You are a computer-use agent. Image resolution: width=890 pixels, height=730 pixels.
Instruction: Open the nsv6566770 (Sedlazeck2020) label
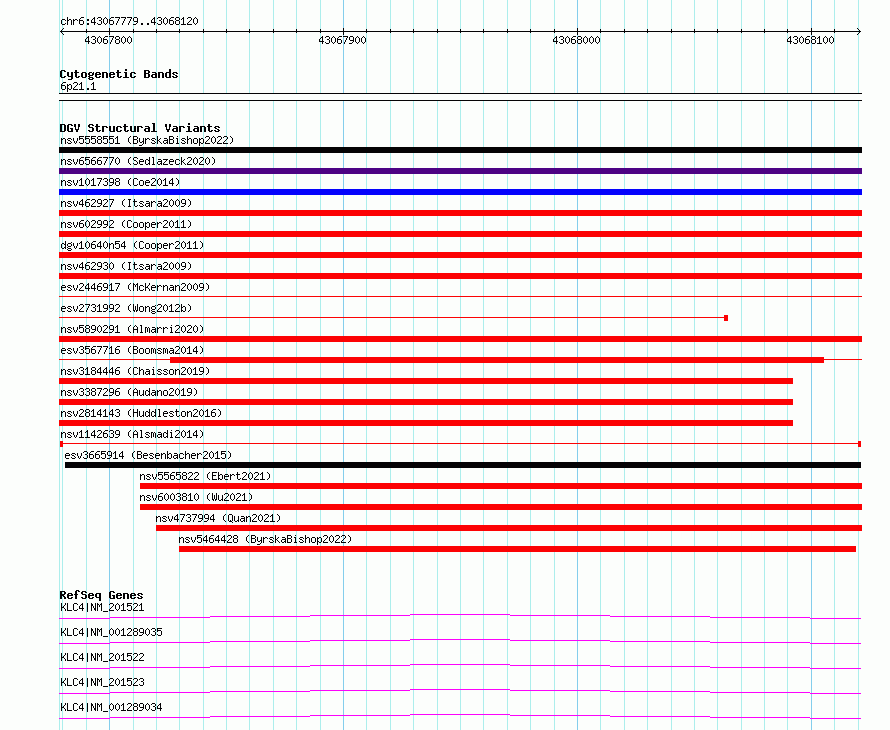(138, 161)
